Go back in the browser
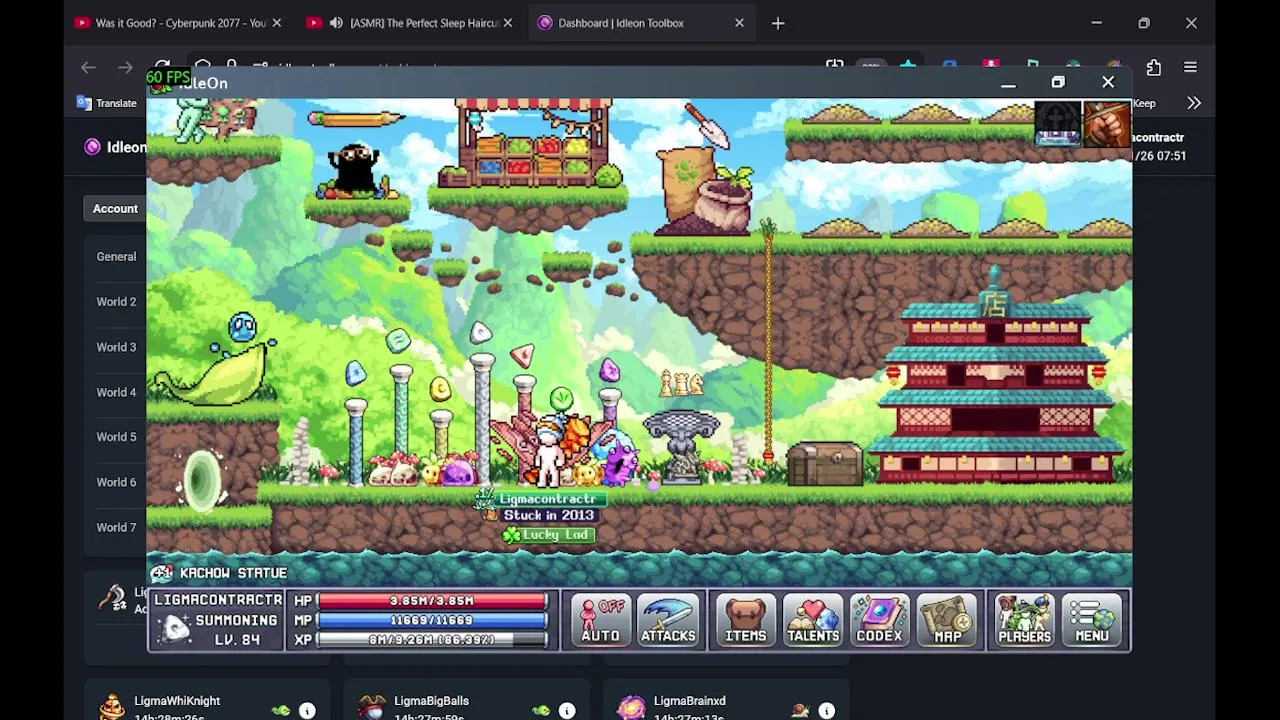The height and width of the screenshot is (720, 1280). [89, 67]
